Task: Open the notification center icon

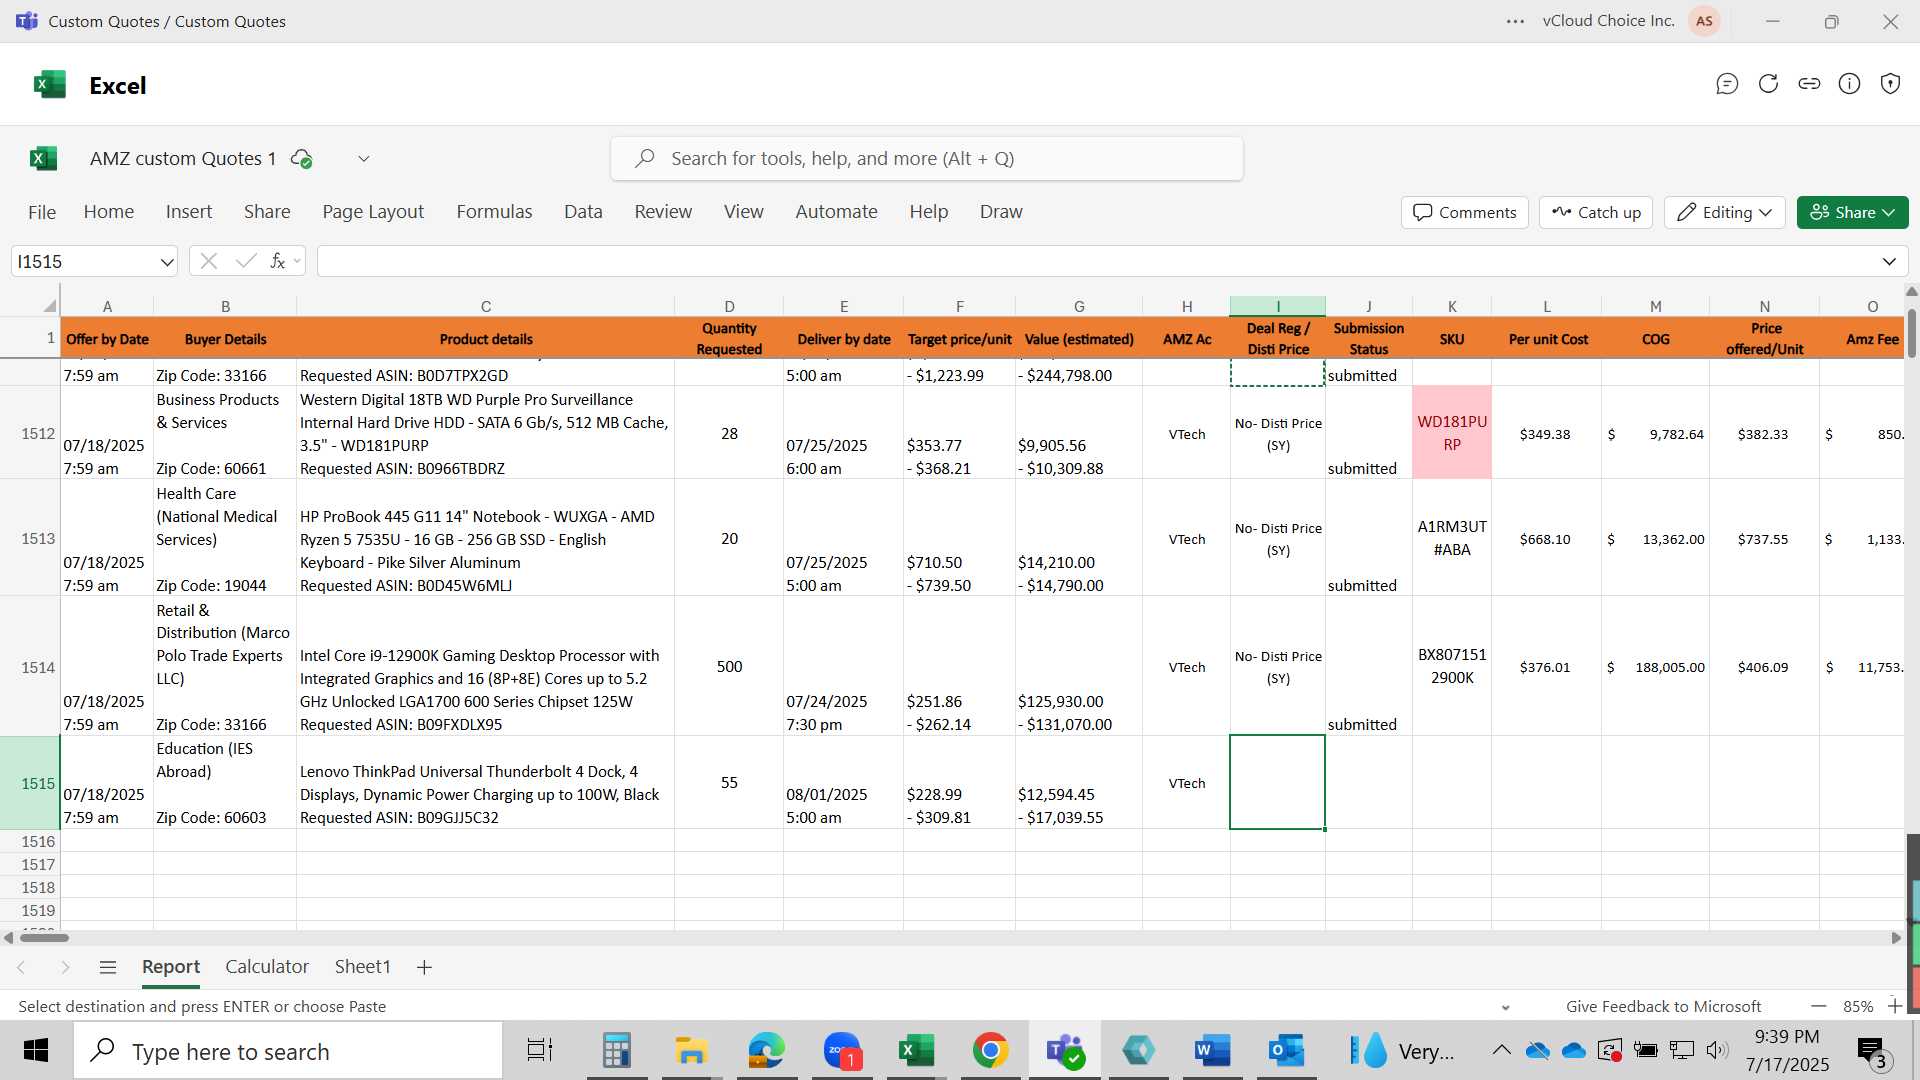Action: tap(1872, 1051)
